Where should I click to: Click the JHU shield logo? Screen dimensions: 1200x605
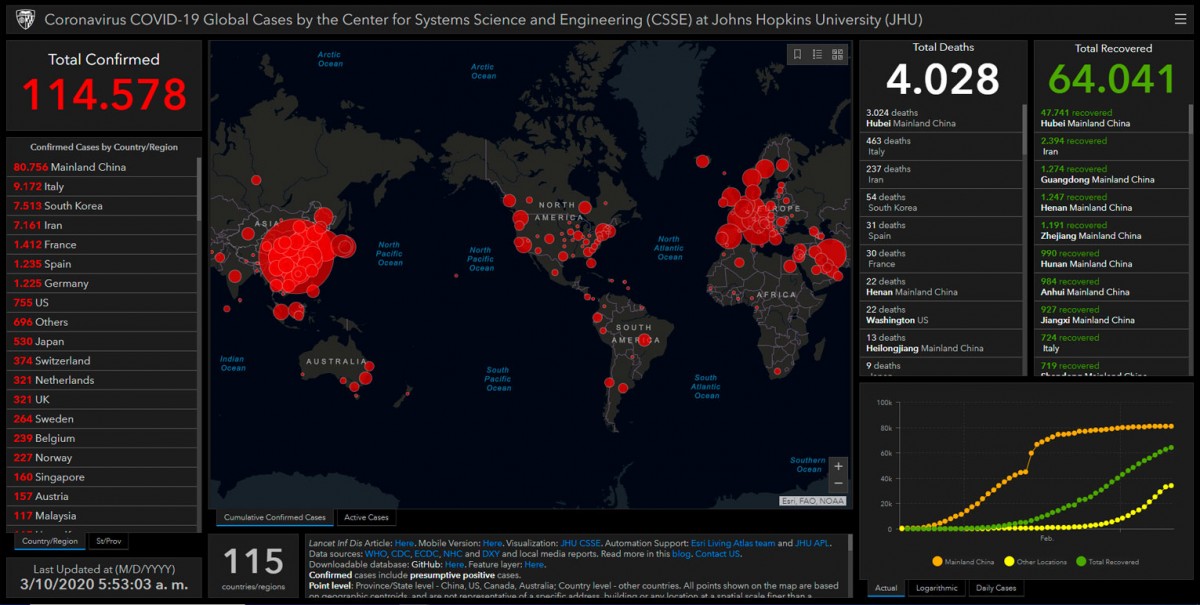[25, 19]
